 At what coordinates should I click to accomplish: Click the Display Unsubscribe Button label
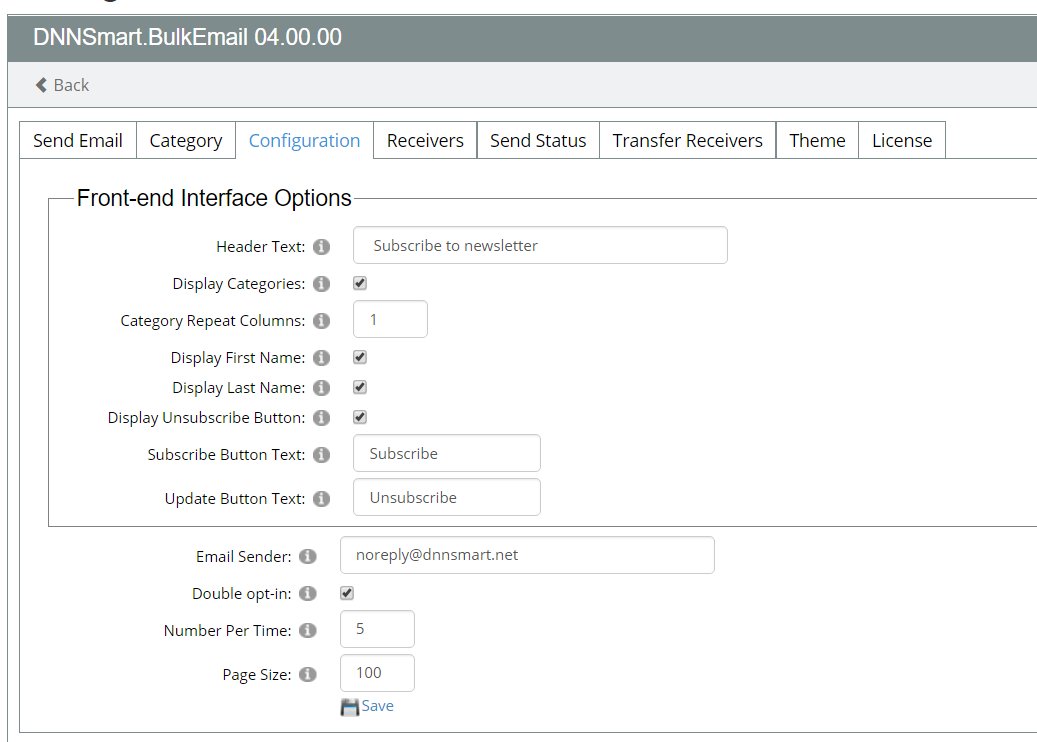pyautogui.click(x=206, y=418)
